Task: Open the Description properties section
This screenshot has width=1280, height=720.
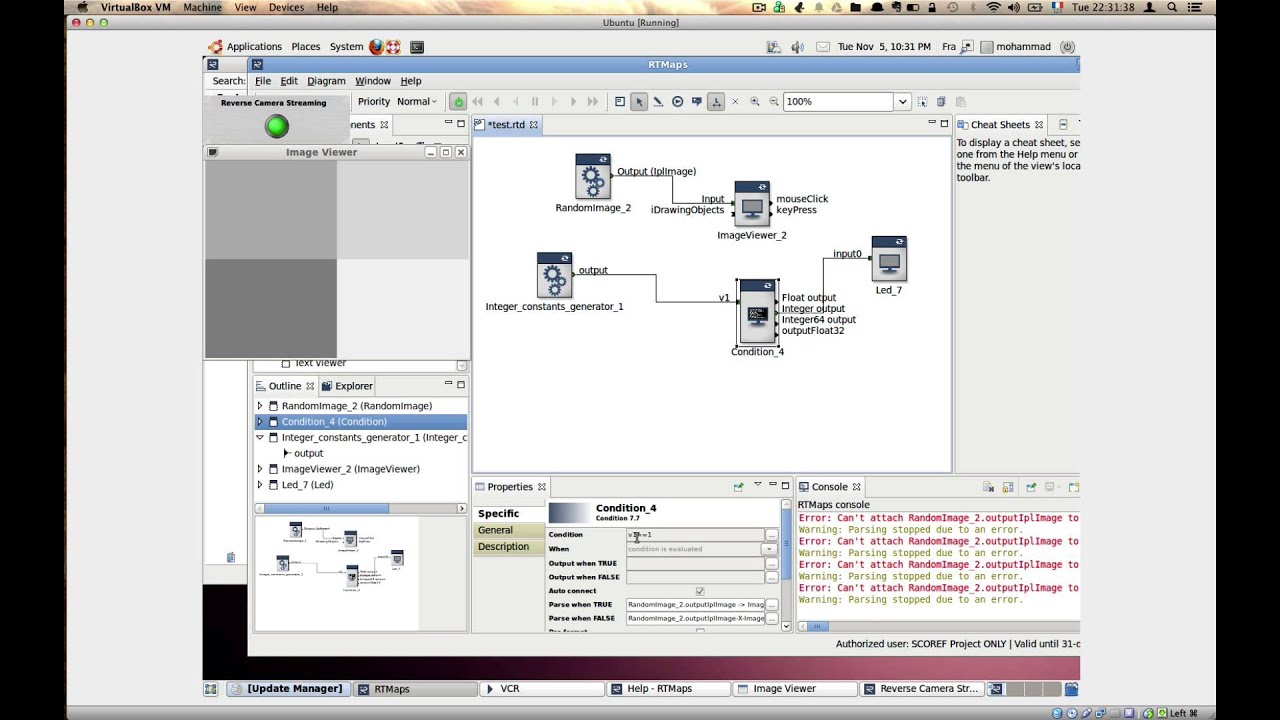Action: point(509,547)
